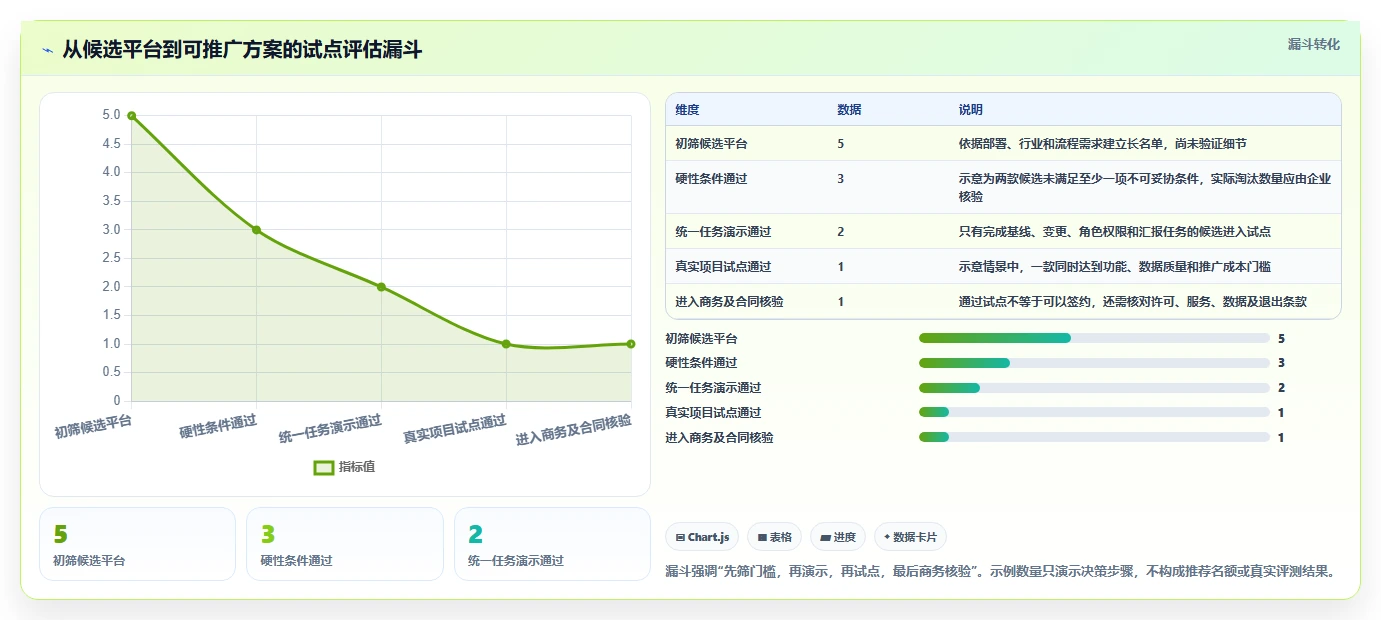1381x620 pixels.
Task: Click the chart point above 进入商务及合同核验
Action: click(x=631, y=344)
